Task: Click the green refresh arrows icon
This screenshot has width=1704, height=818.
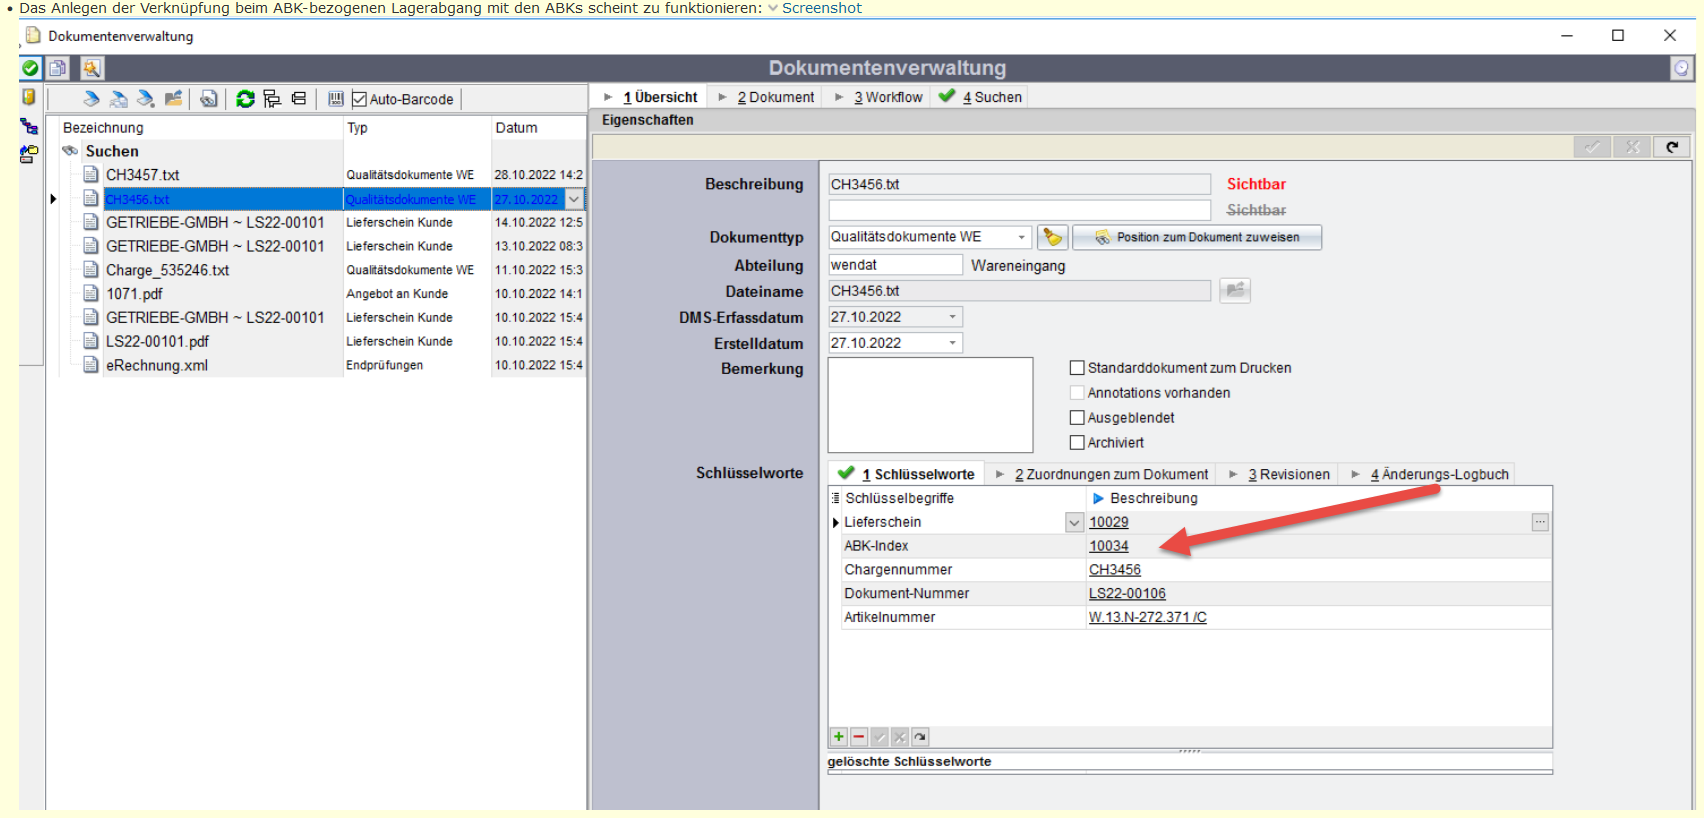Action: [x=245, y=99]
